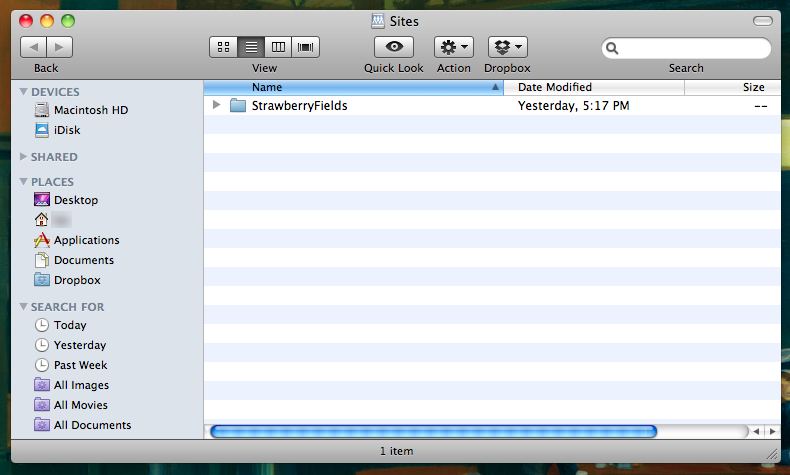Zoom the window with green button
This screenshot has width=790, height=475.
click(x=68, y=21)
